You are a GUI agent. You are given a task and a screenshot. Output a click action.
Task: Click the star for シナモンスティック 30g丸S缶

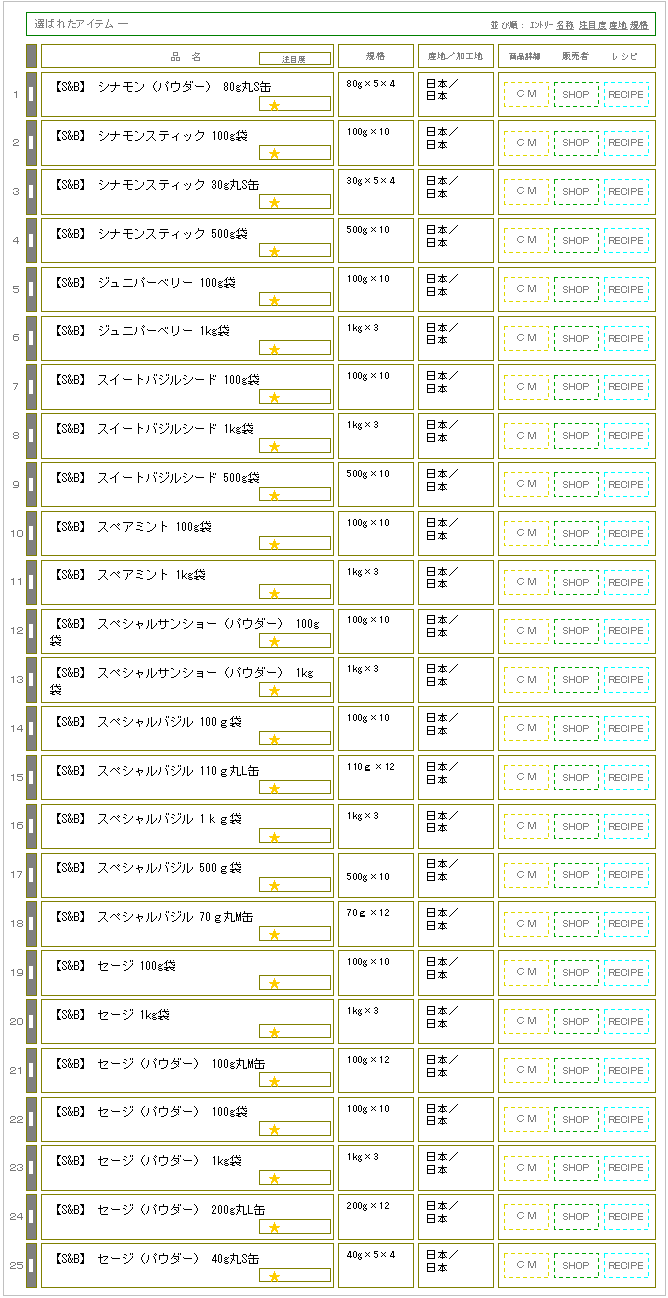(274, 203)
